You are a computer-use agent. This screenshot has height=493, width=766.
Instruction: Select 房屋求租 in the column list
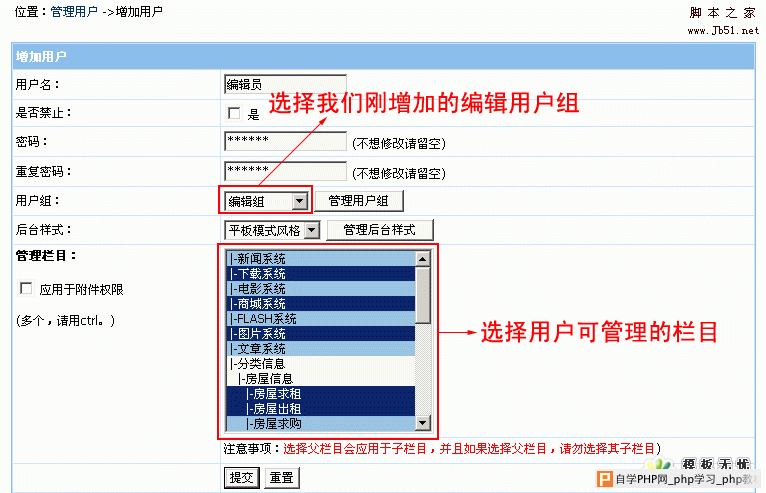point(320,394)
